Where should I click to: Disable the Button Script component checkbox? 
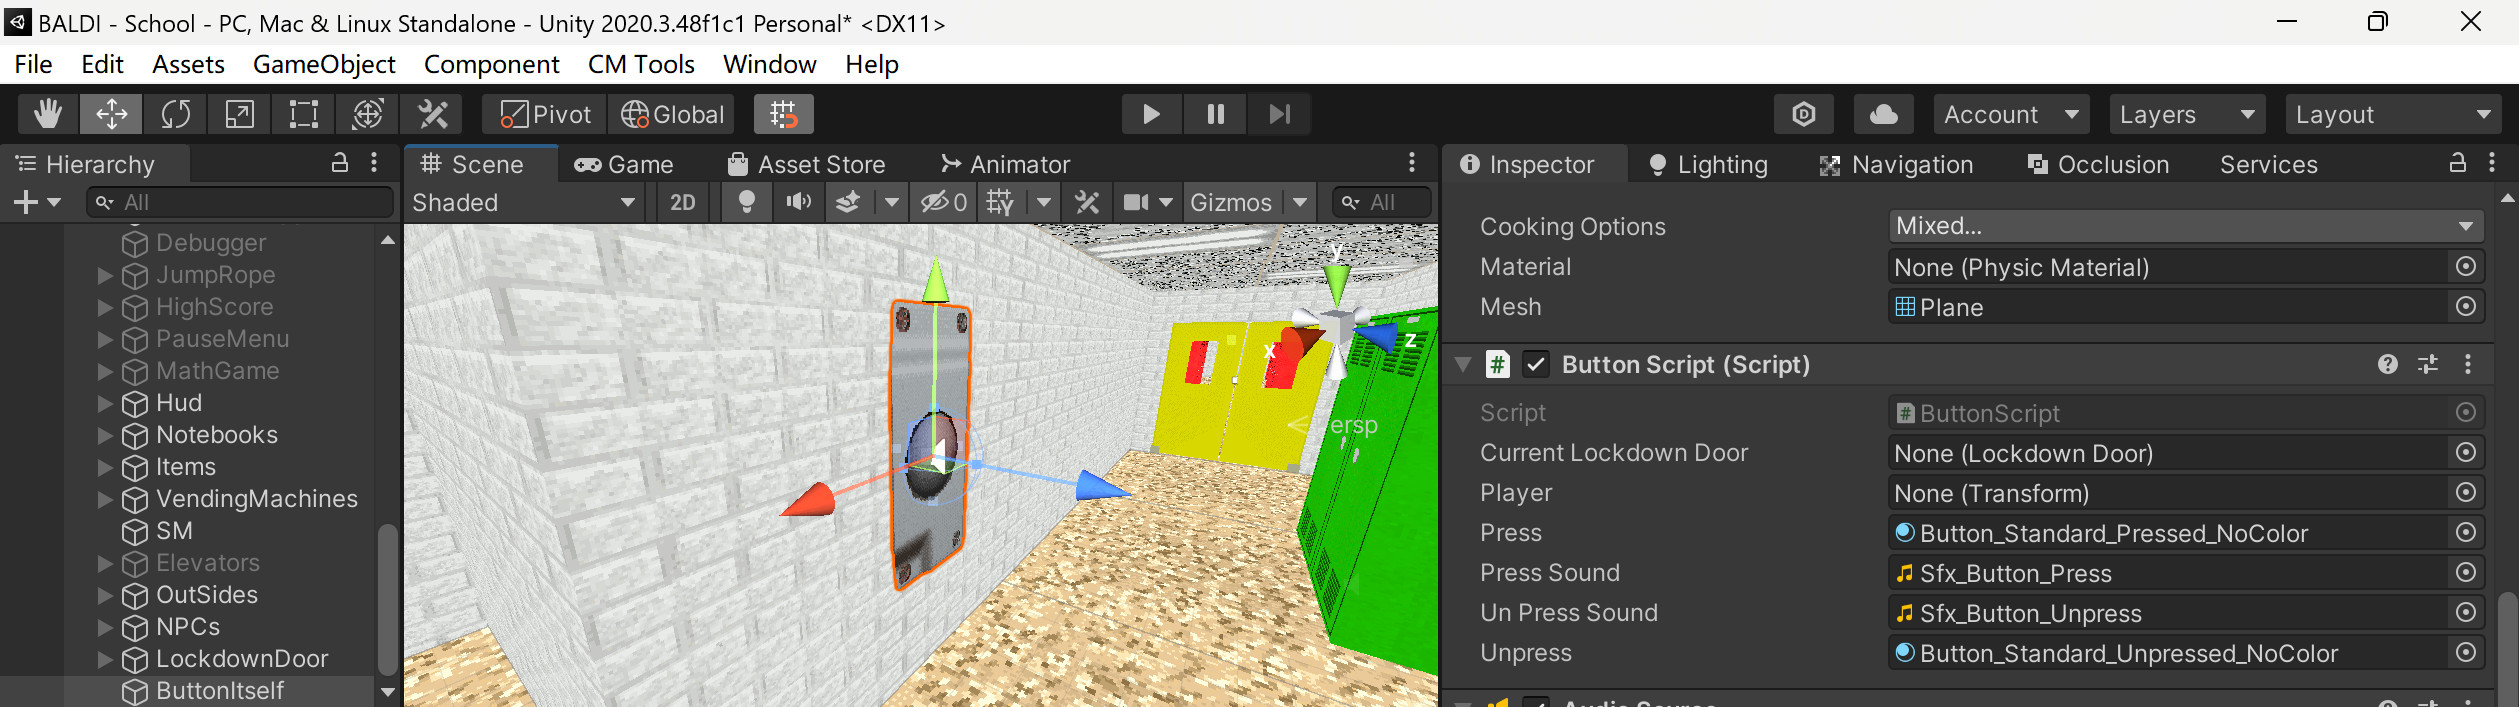[1536, 365]
